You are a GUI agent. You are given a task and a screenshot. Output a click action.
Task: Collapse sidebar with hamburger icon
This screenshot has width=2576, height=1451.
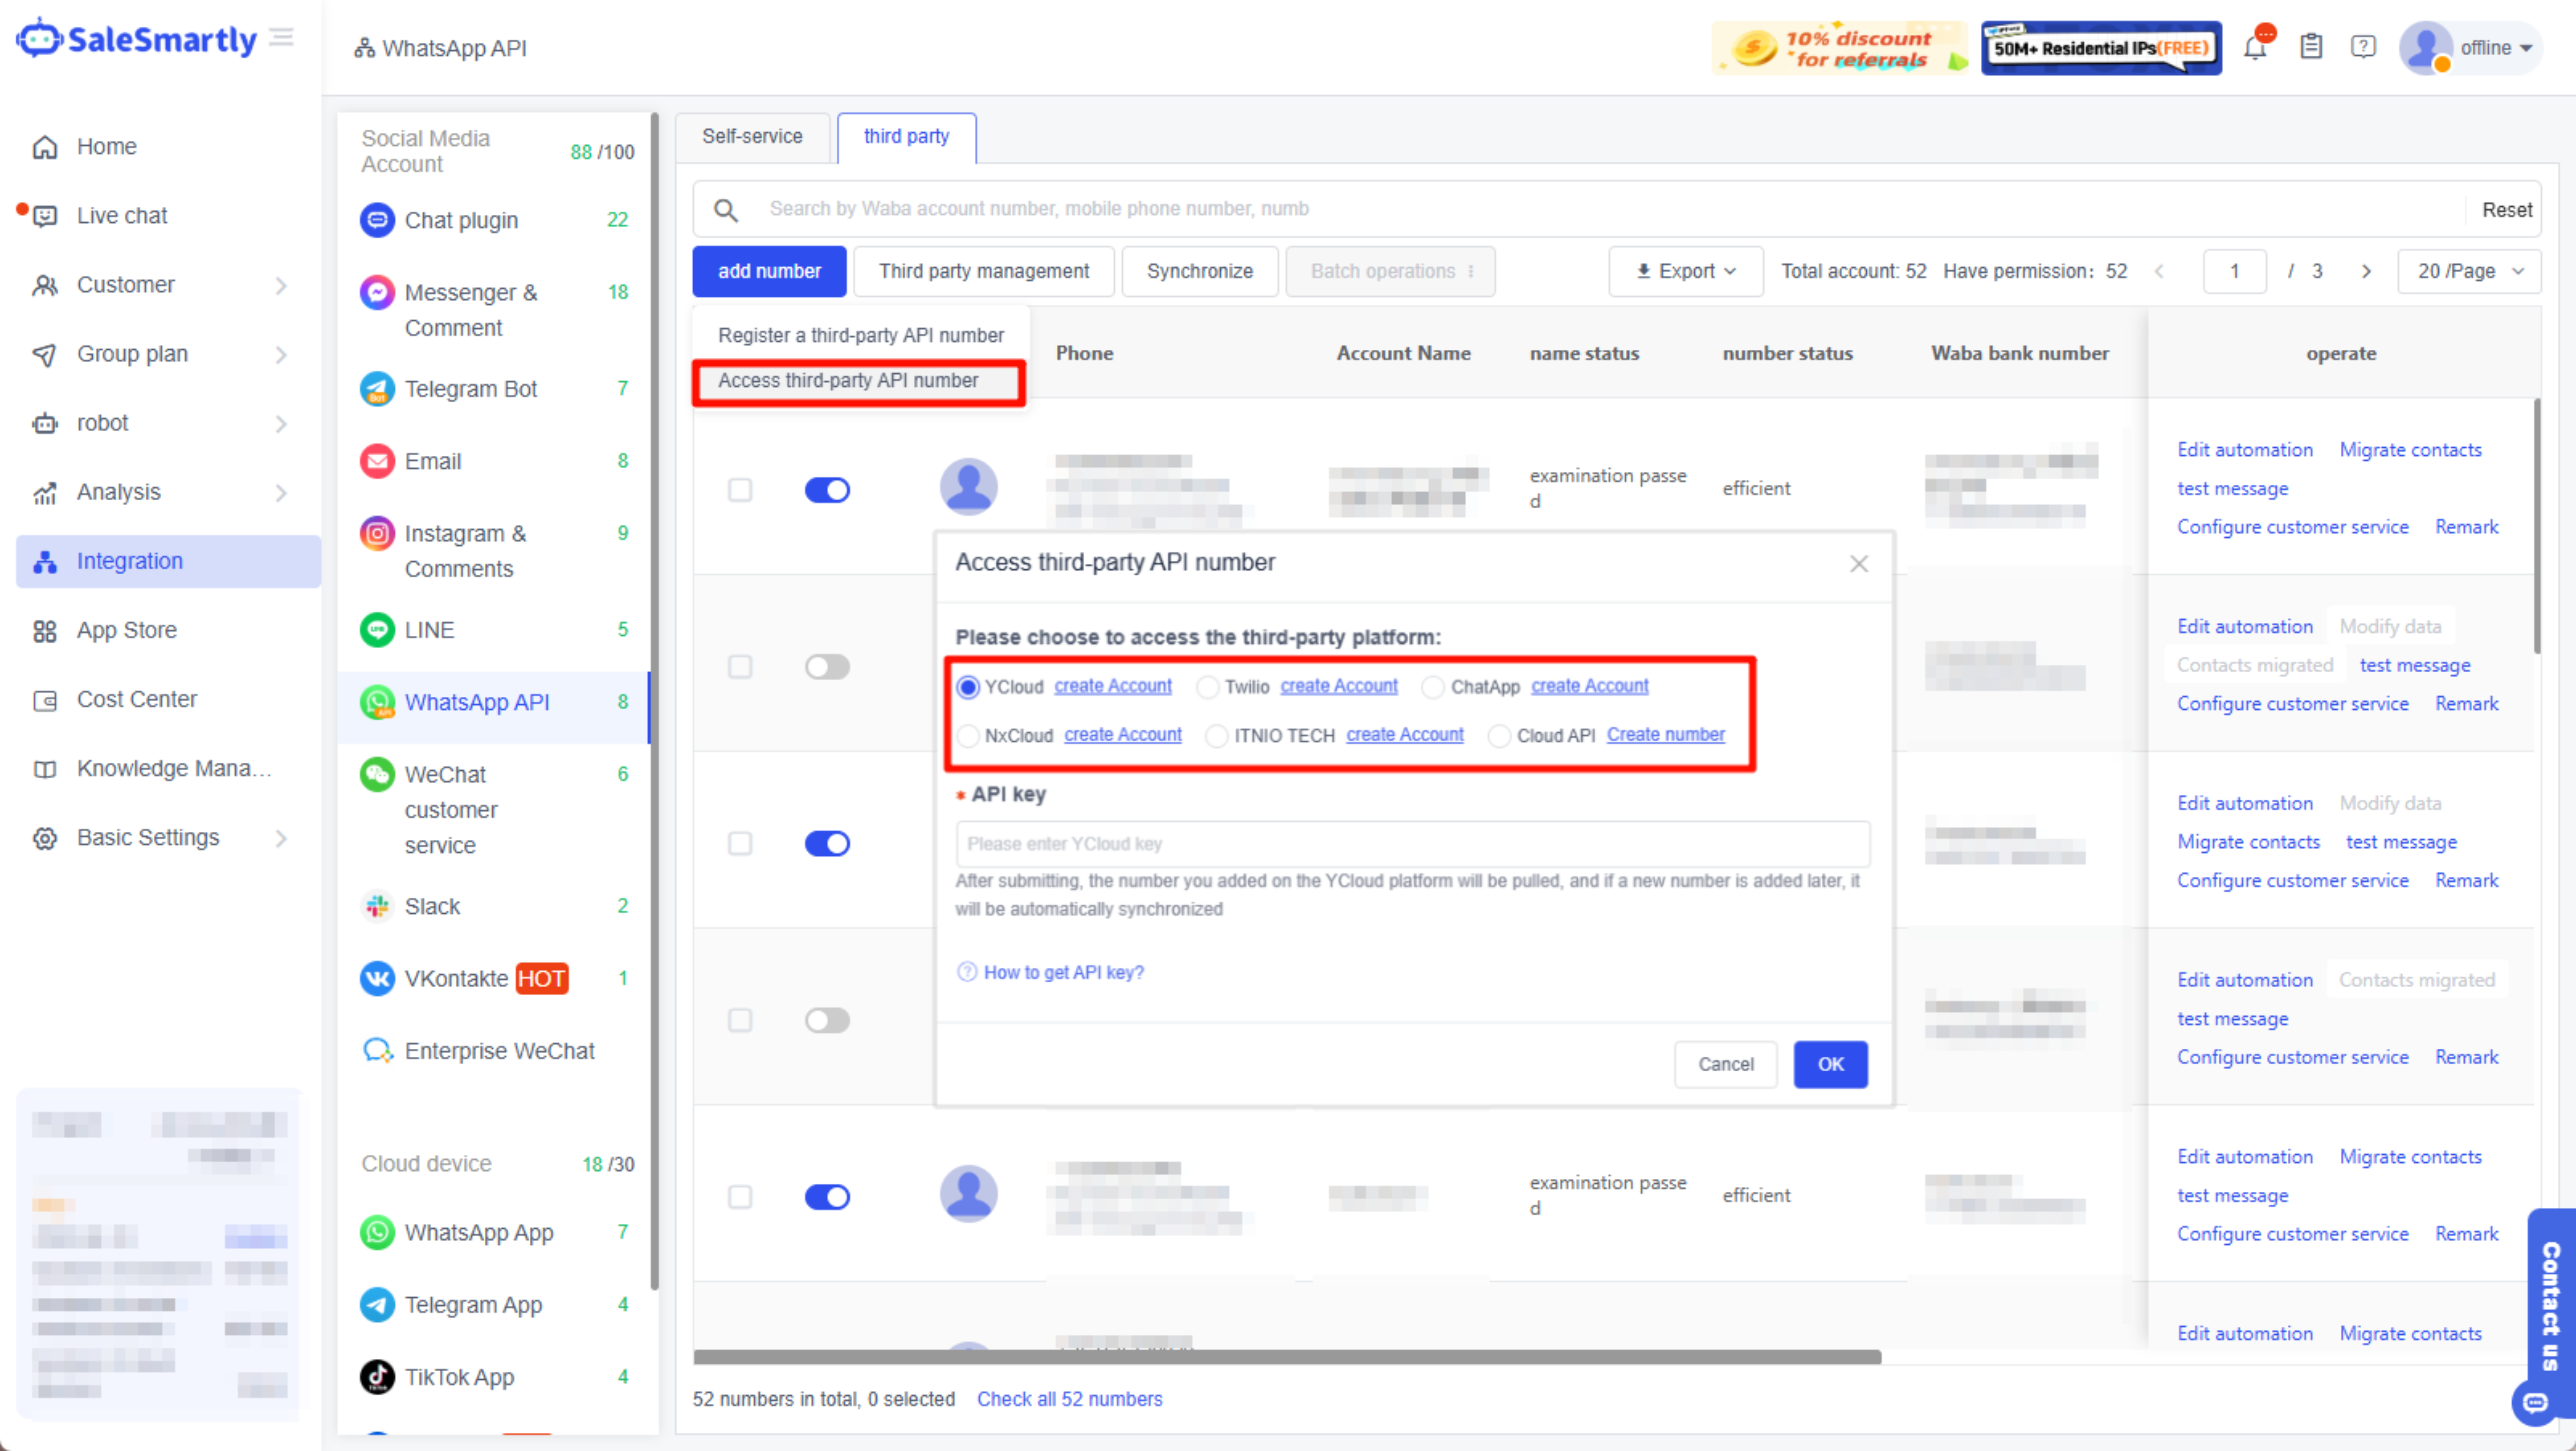point(282,38)
